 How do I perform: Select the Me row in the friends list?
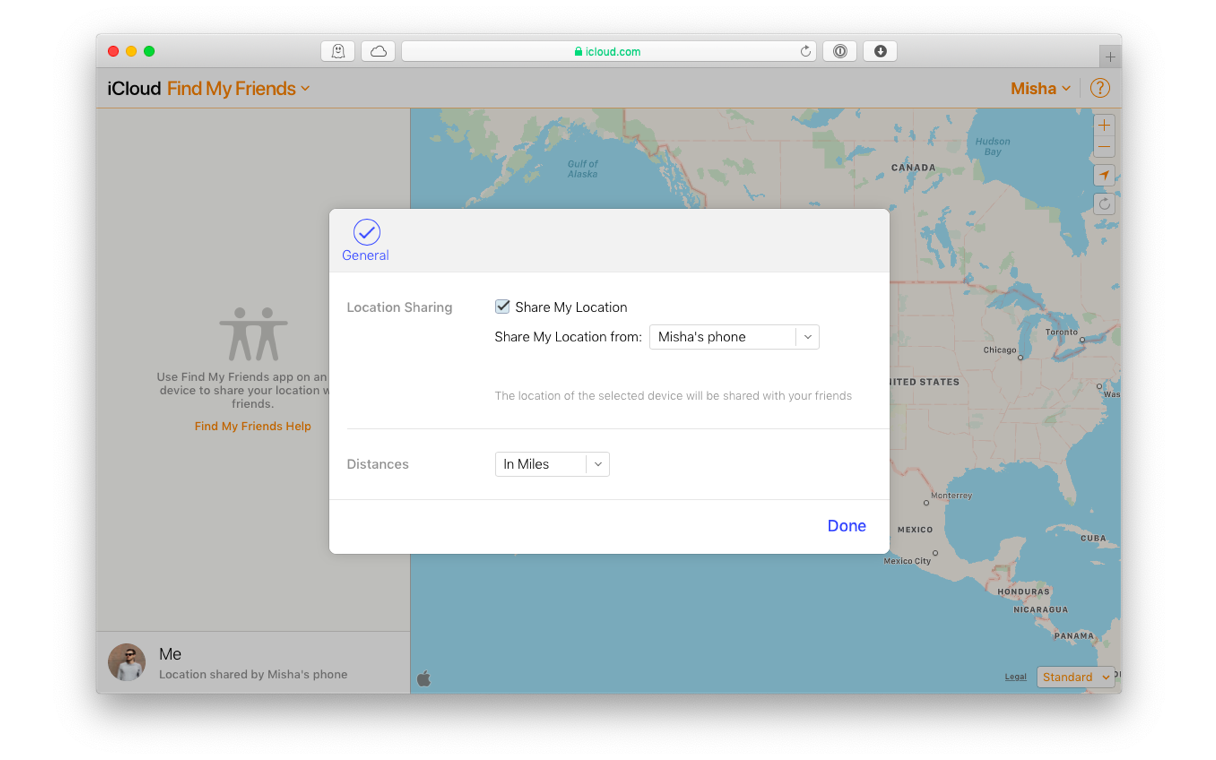tap(253, 663)
